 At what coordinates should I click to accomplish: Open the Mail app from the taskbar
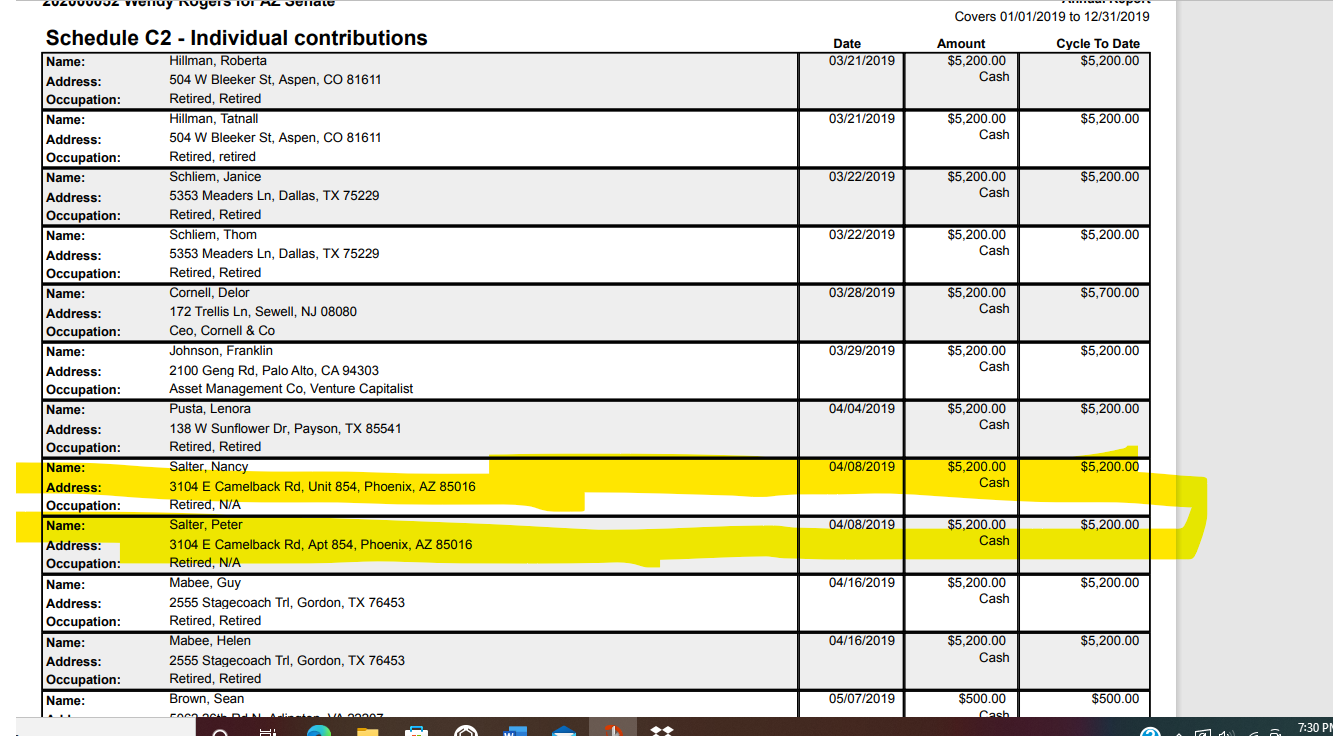pyautogui.click(x=563, y=729)
